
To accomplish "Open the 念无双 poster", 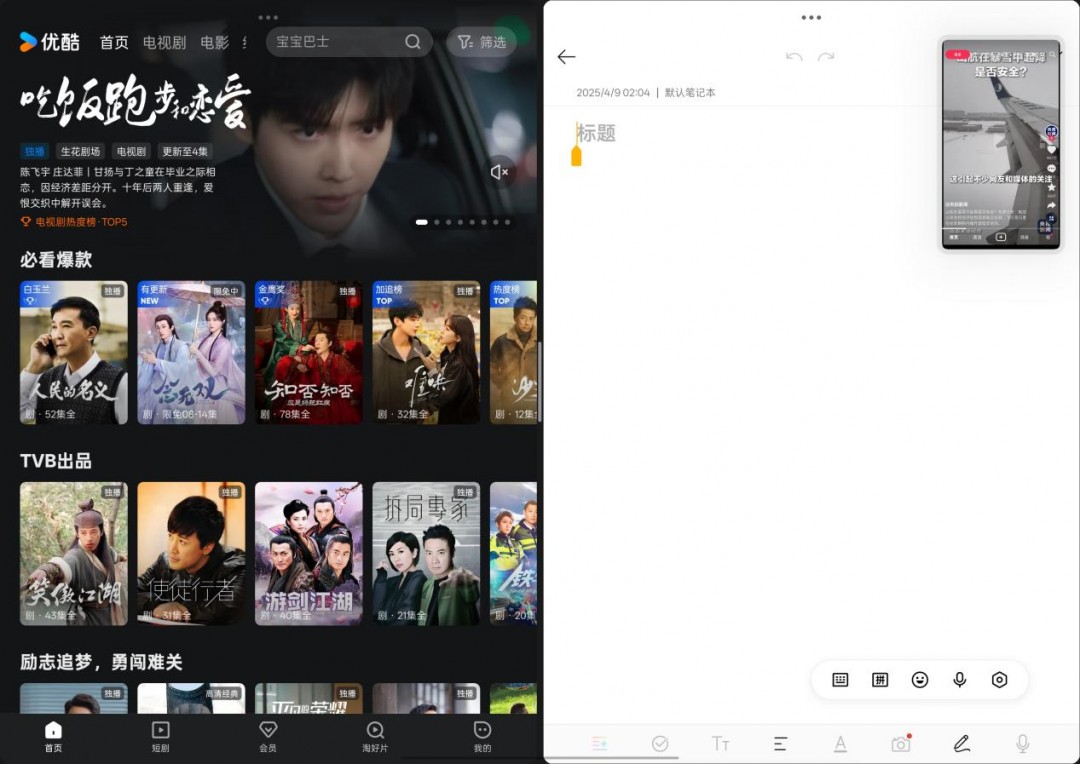I will coord(191,352).
